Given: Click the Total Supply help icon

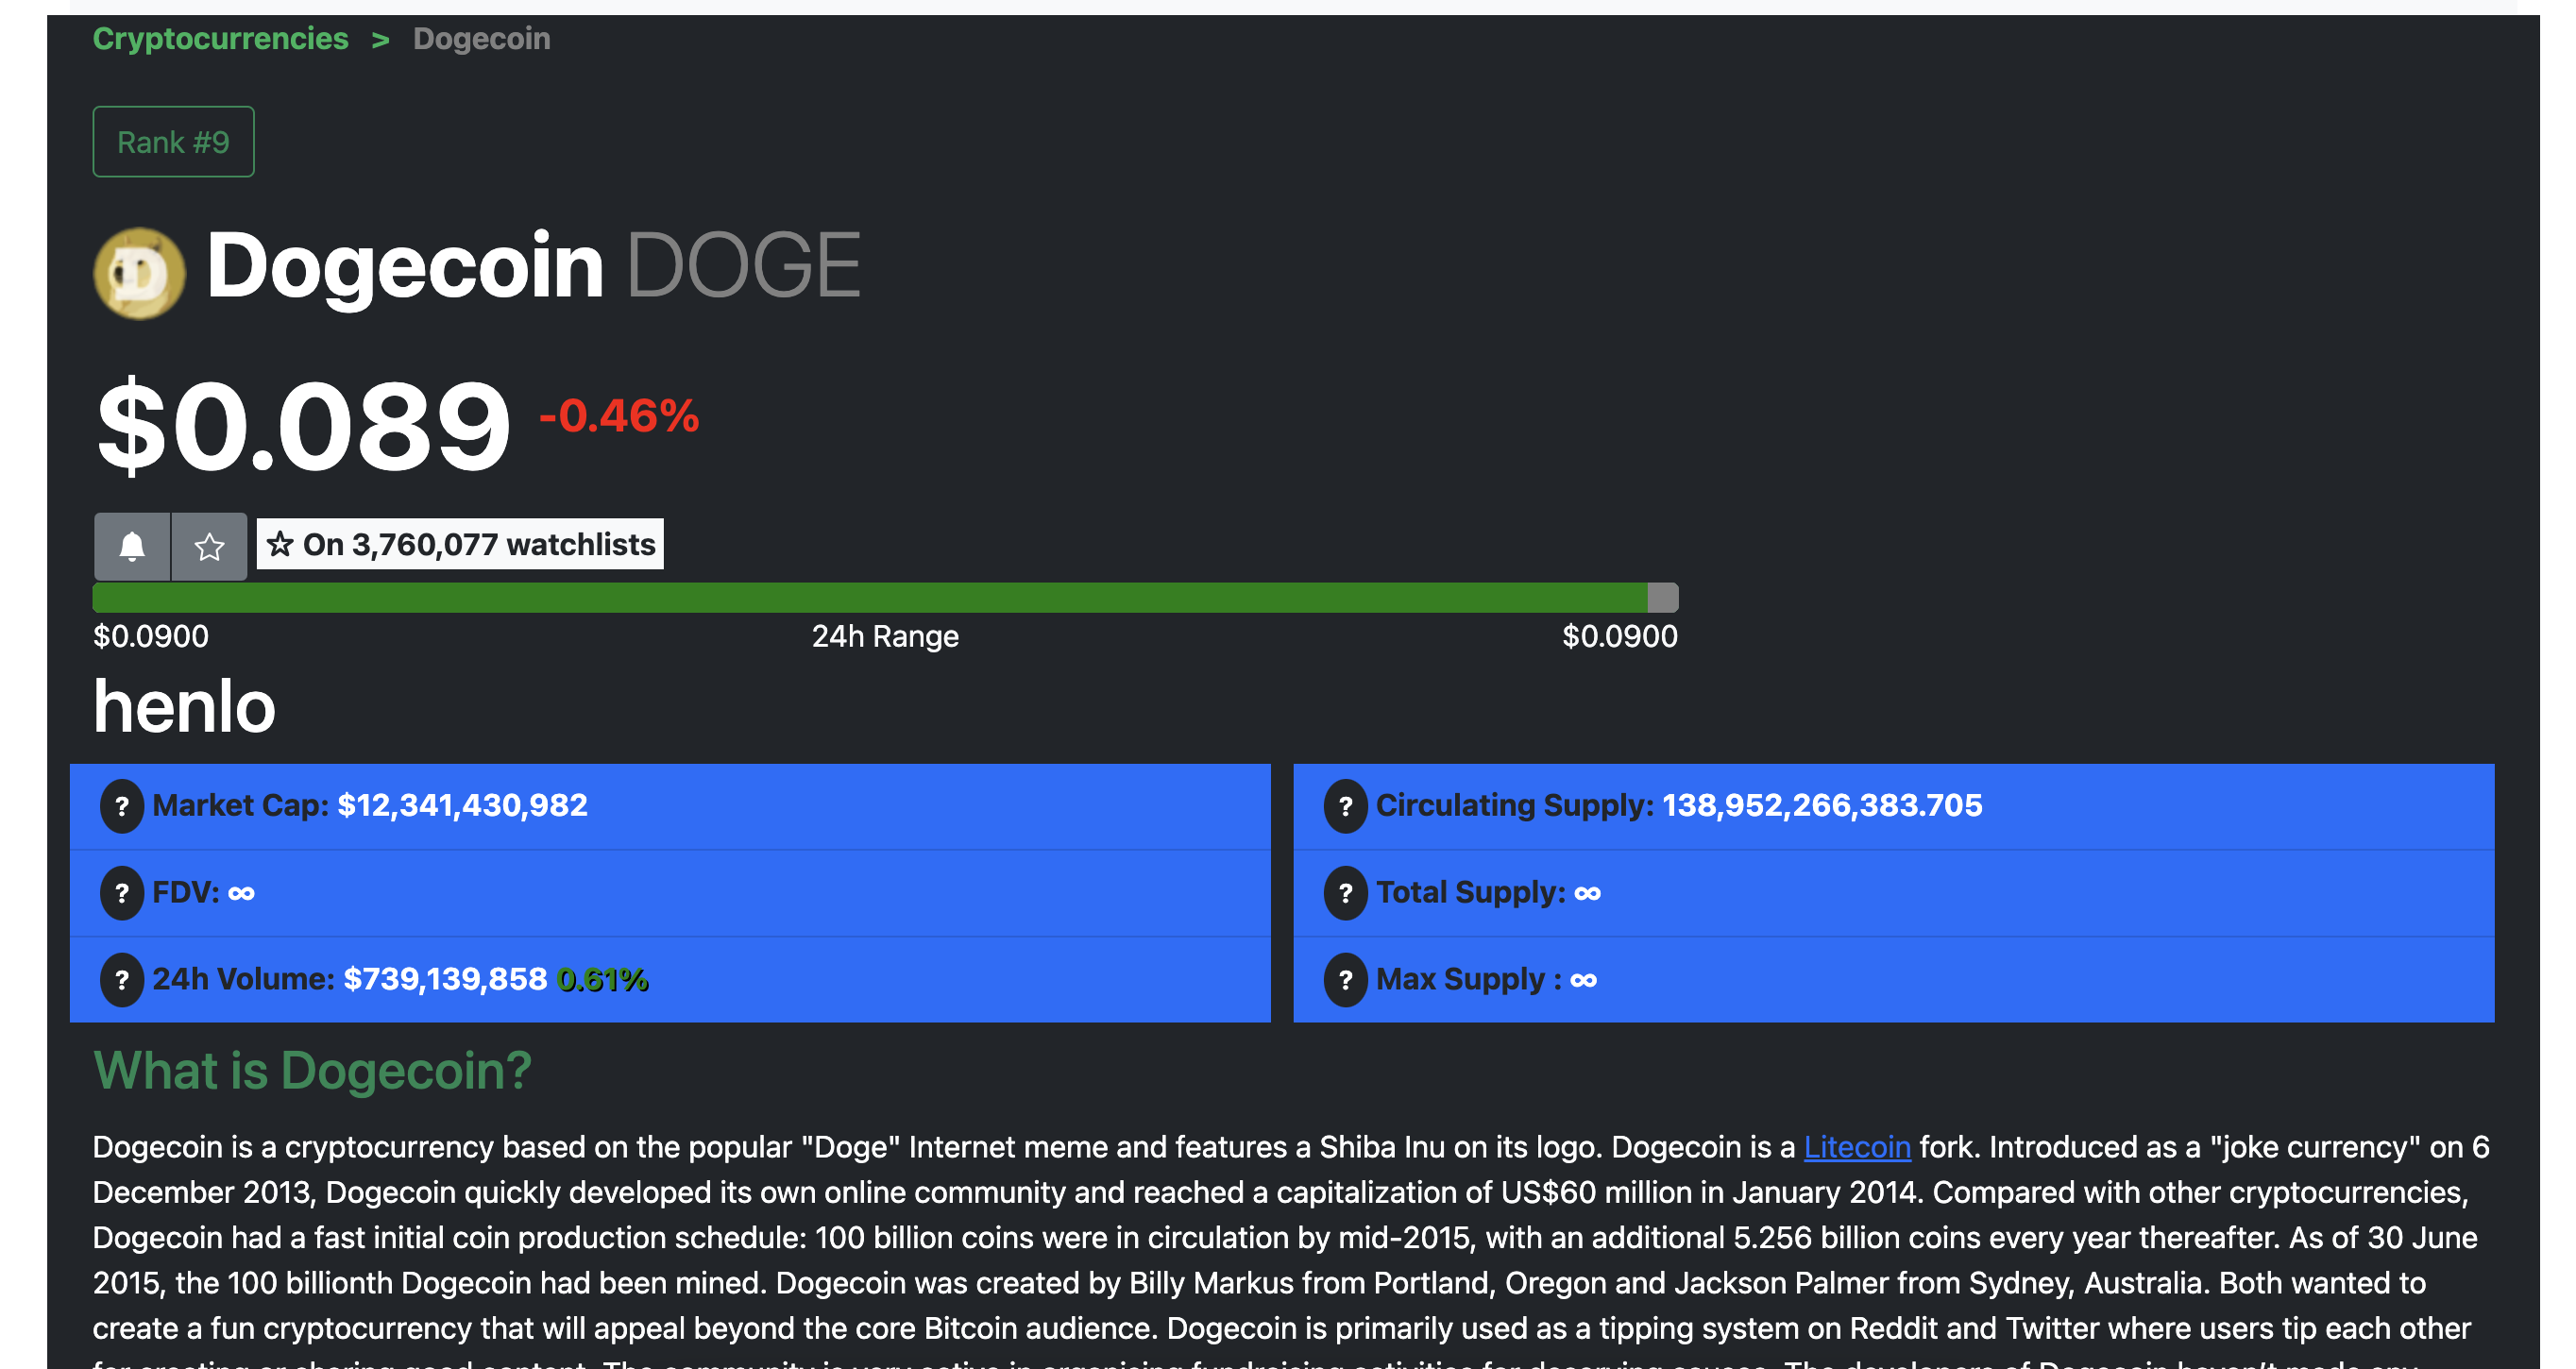Looking at the screenshot, I should [x=1345, y=892].
